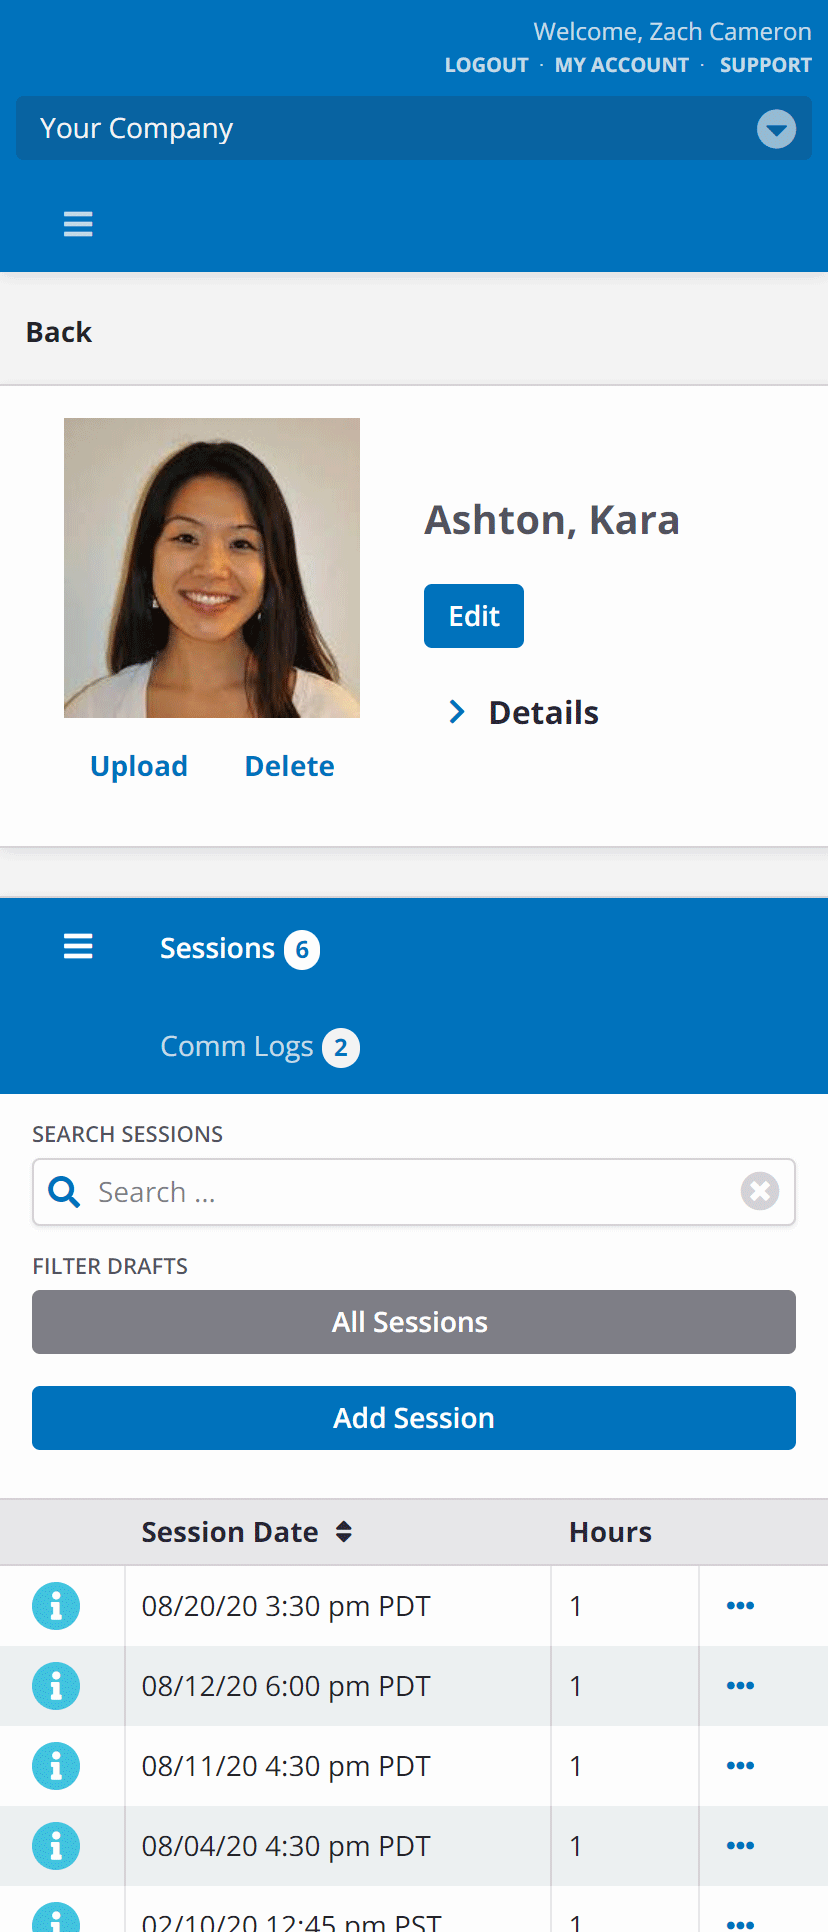828x1932 pixels.
Task: Open more options for 08/20/20 session
Action: click(x=740, y=1606)
